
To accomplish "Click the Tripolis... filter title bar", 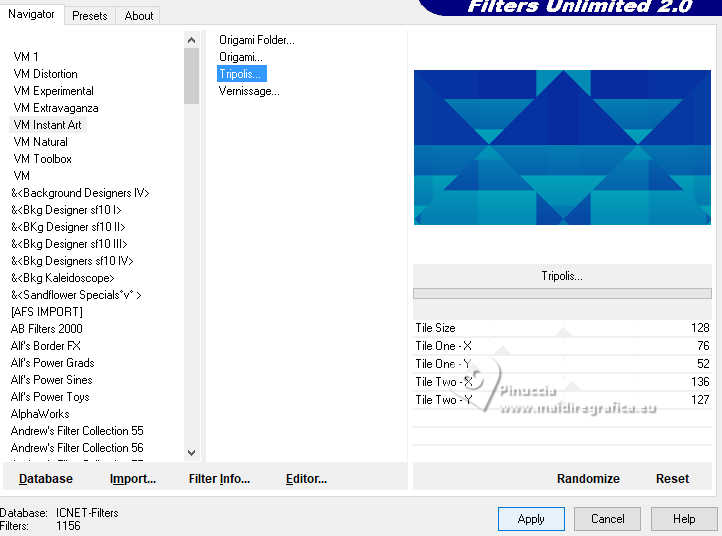I will [x=562, y=276].
